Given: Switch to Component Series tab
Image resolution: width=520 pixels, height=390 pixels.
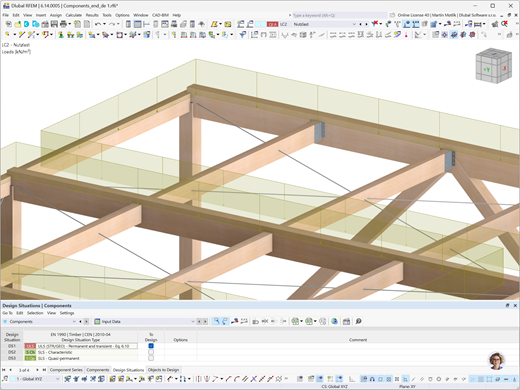Looking at the screenshot, I should coord(66,370).
